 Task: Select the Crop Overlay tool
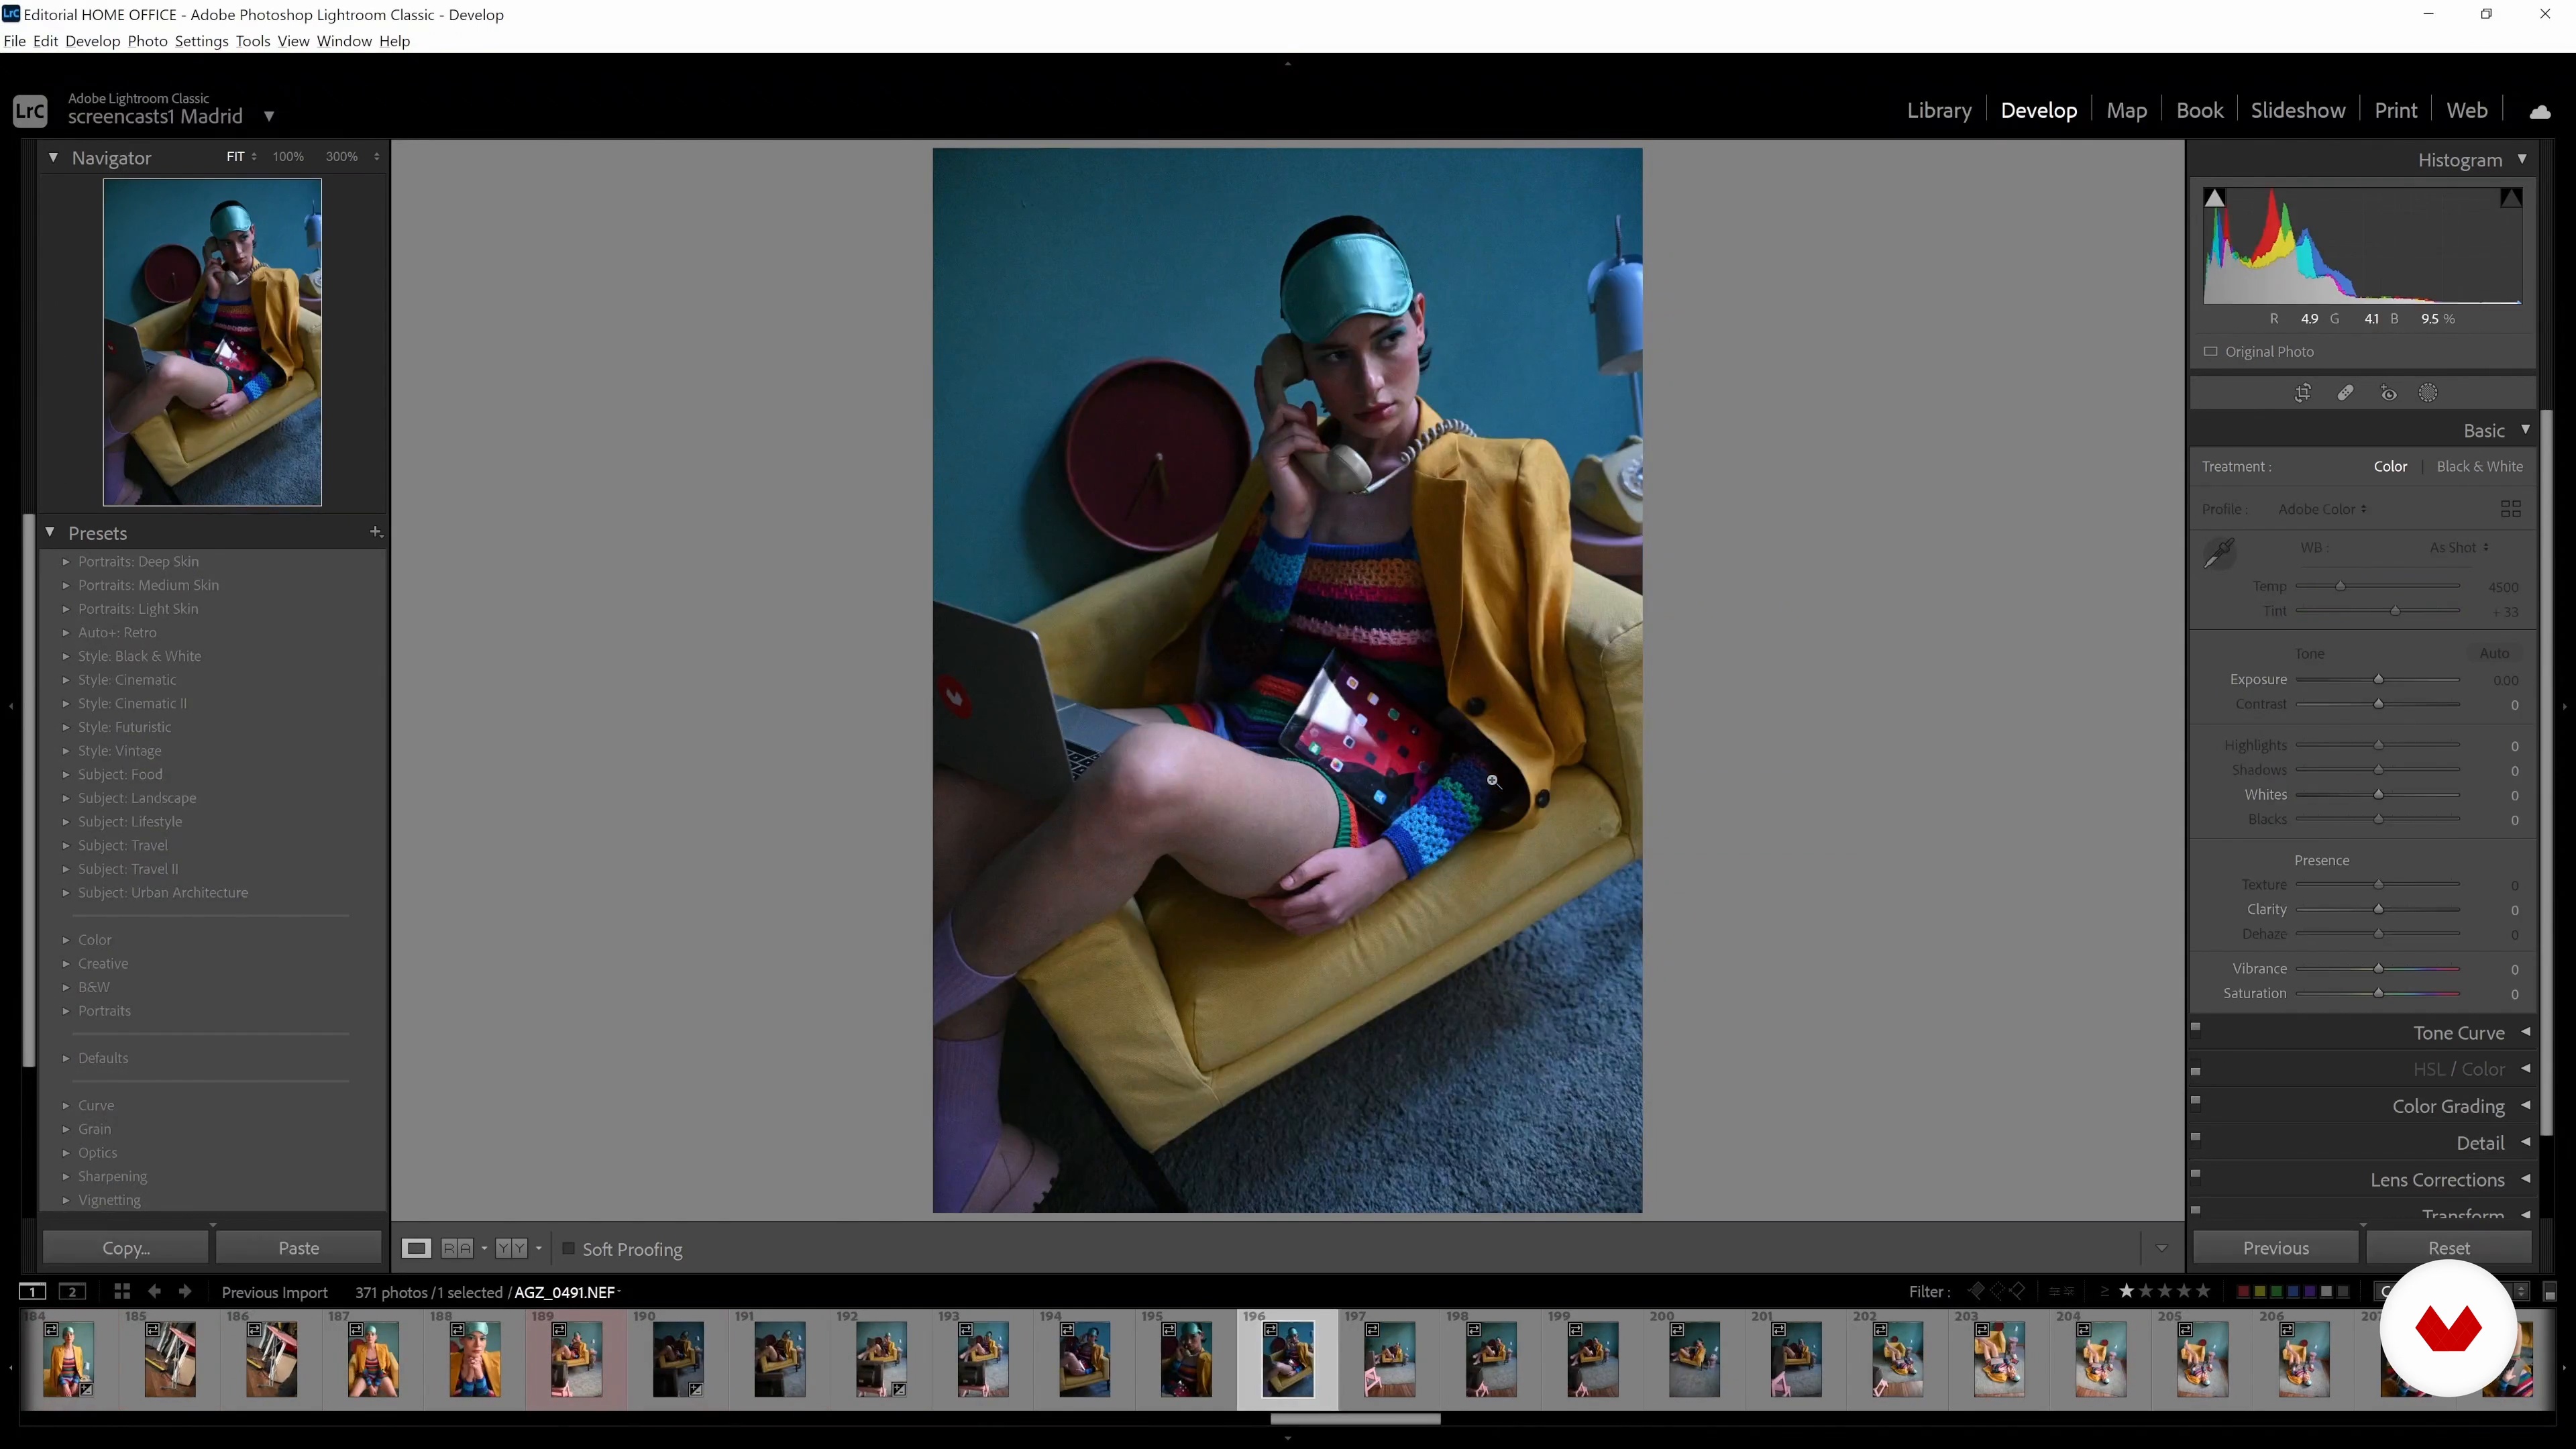(2302, 393)
